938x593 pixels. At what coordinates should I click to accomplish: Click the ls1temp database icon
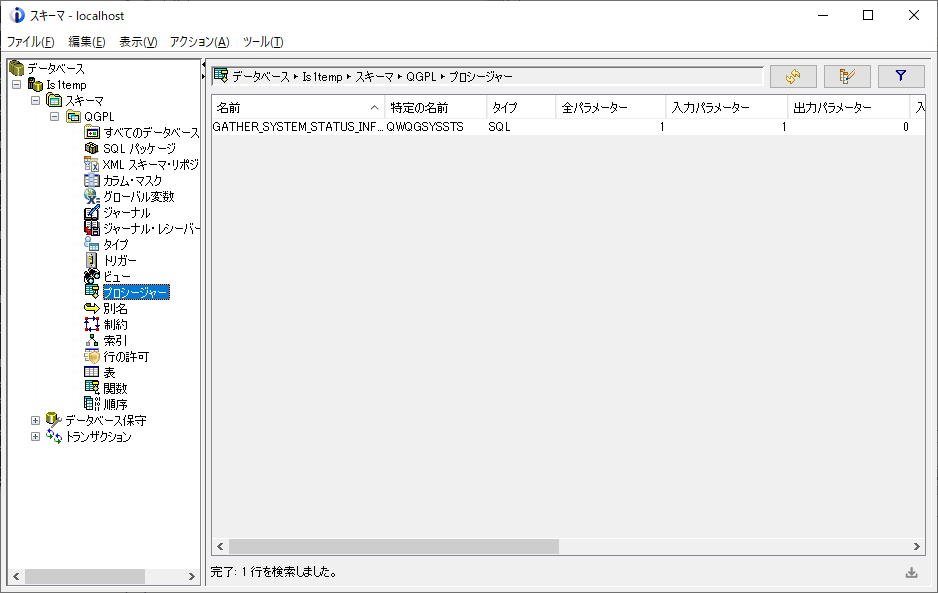pyautogui.click(x=36, y=84)
